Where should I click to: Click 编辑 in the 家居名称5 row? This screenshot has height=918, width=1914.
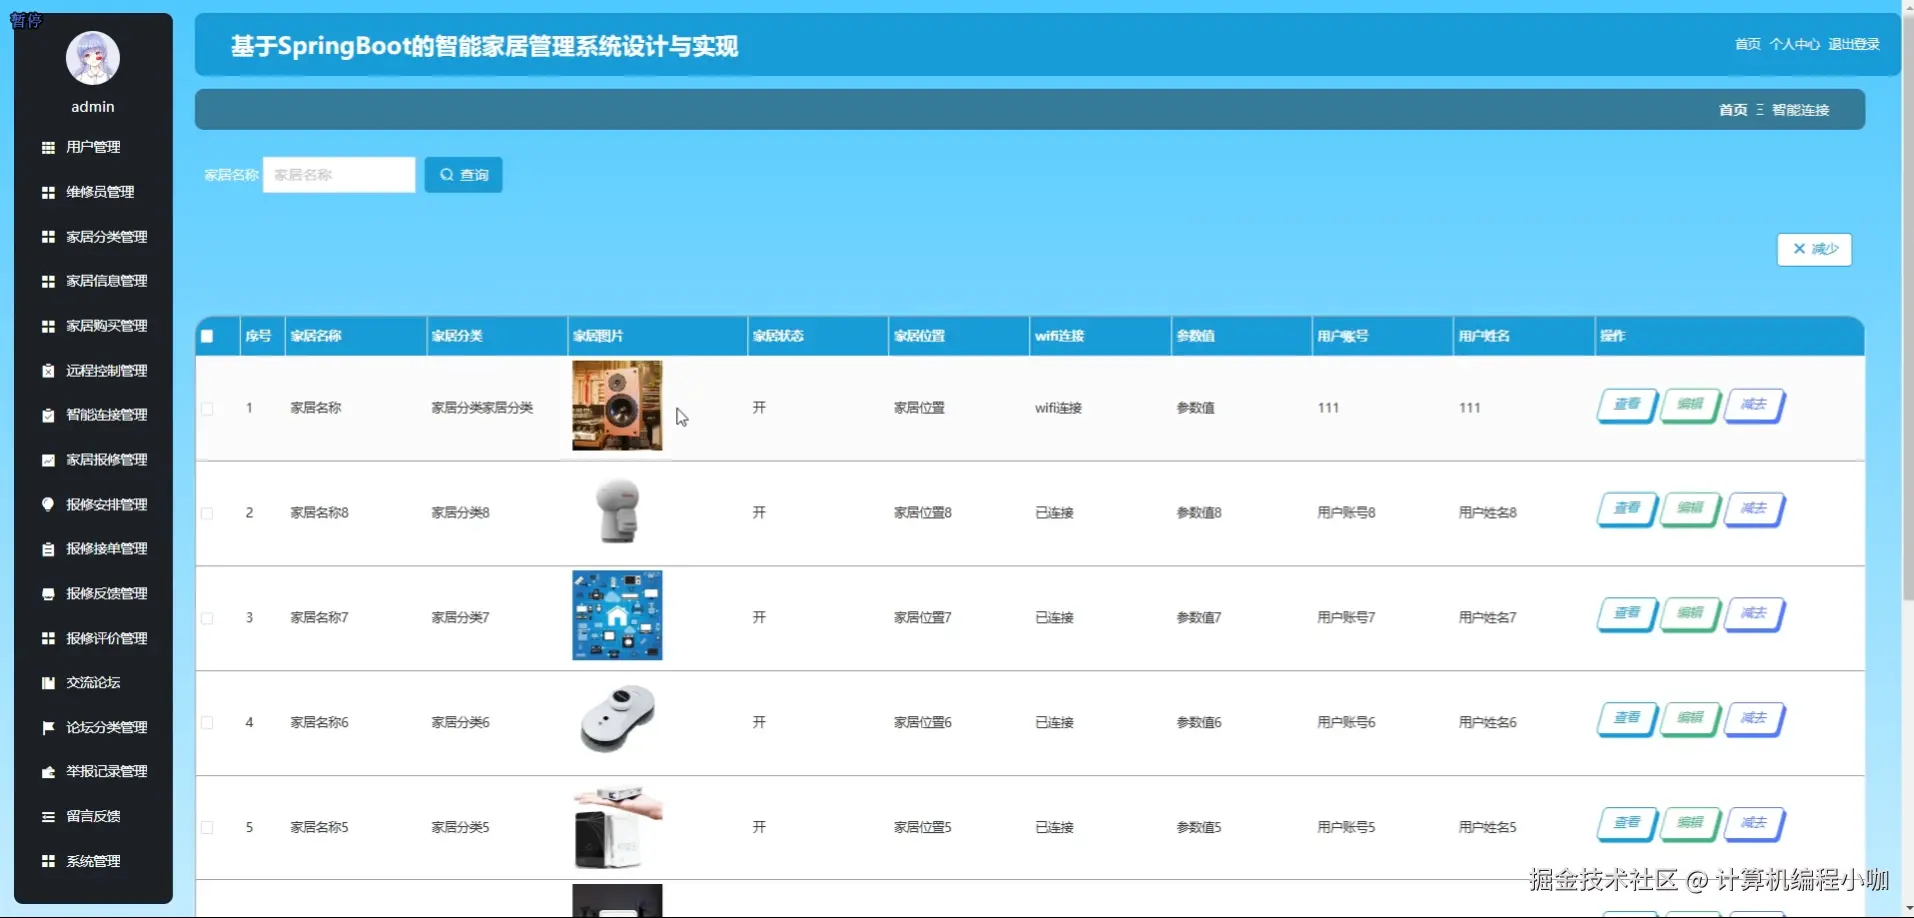pyautogui.click(x=1690, y=824)
